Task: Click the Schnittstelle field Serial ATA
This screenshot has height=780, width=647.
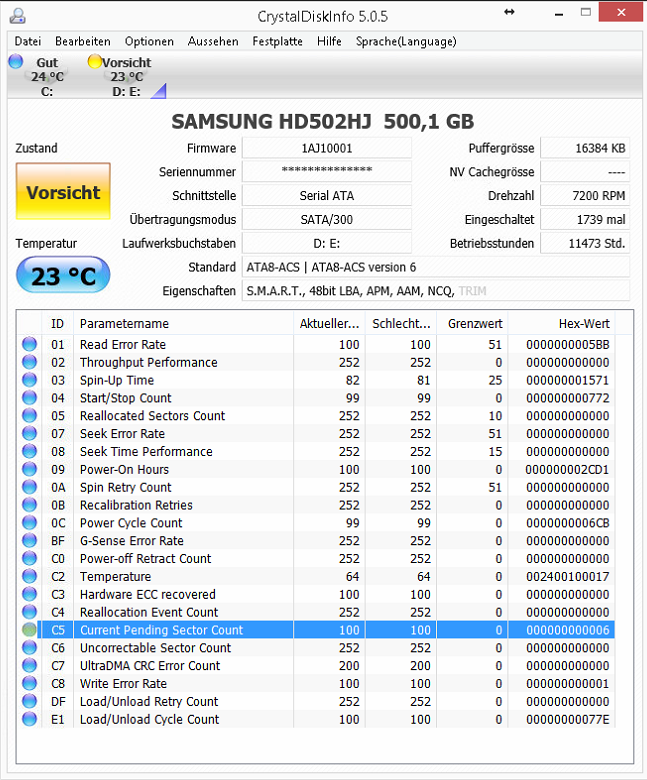Action: (x=327, y=195)
